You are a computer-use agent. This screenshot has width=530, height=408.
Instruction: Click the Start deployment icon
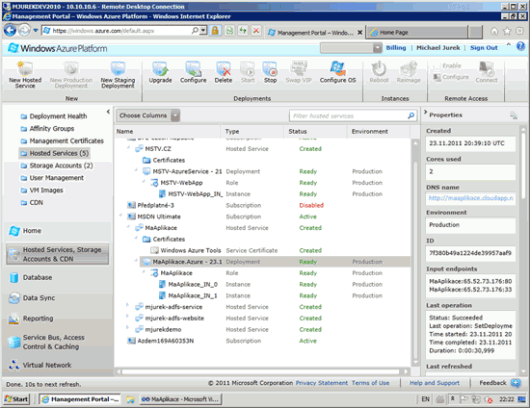tap(247, 69)
